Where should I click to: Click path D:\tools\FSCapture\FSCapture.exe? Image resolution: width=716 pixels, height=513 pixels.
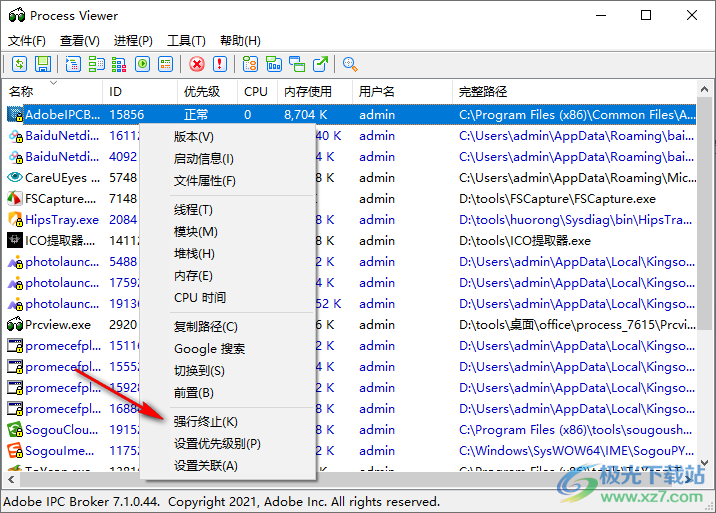coord(557,199)
